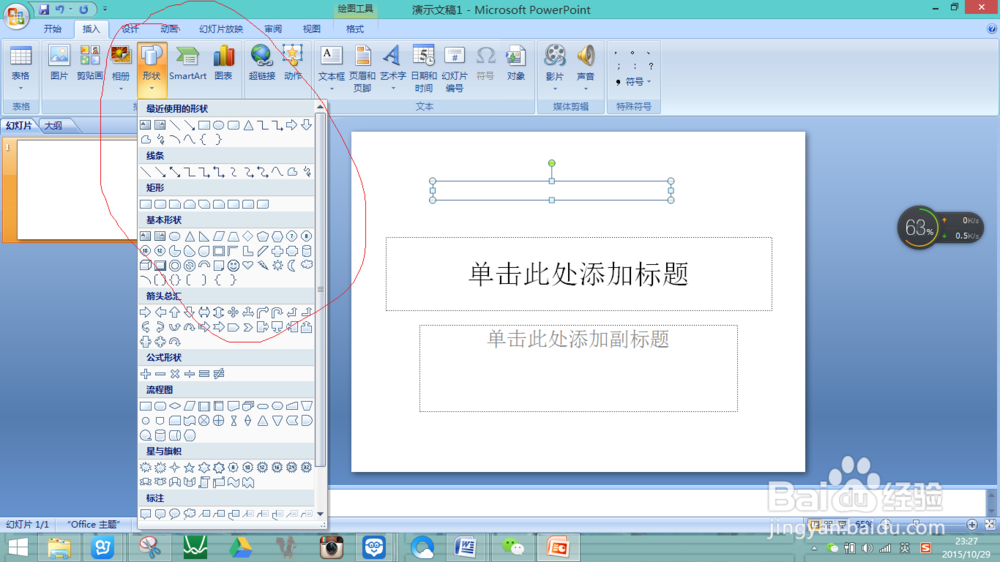Switch to the 大纲 outline pane tab
This screenshot has height=562, width=1000.
54,126
